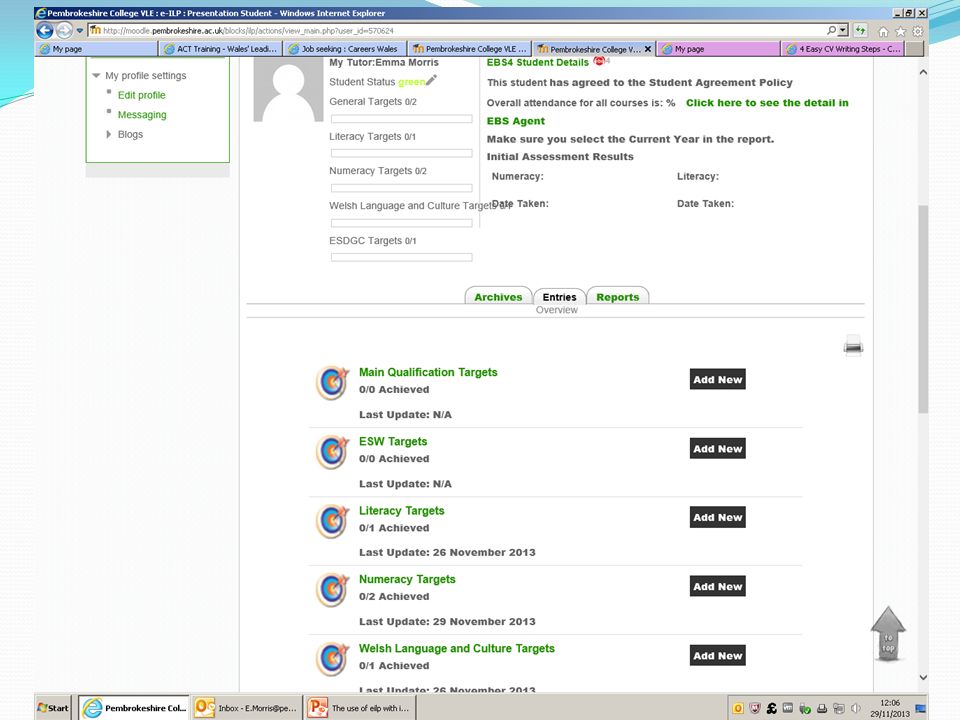Open the Messaging link

pos(142,114)
